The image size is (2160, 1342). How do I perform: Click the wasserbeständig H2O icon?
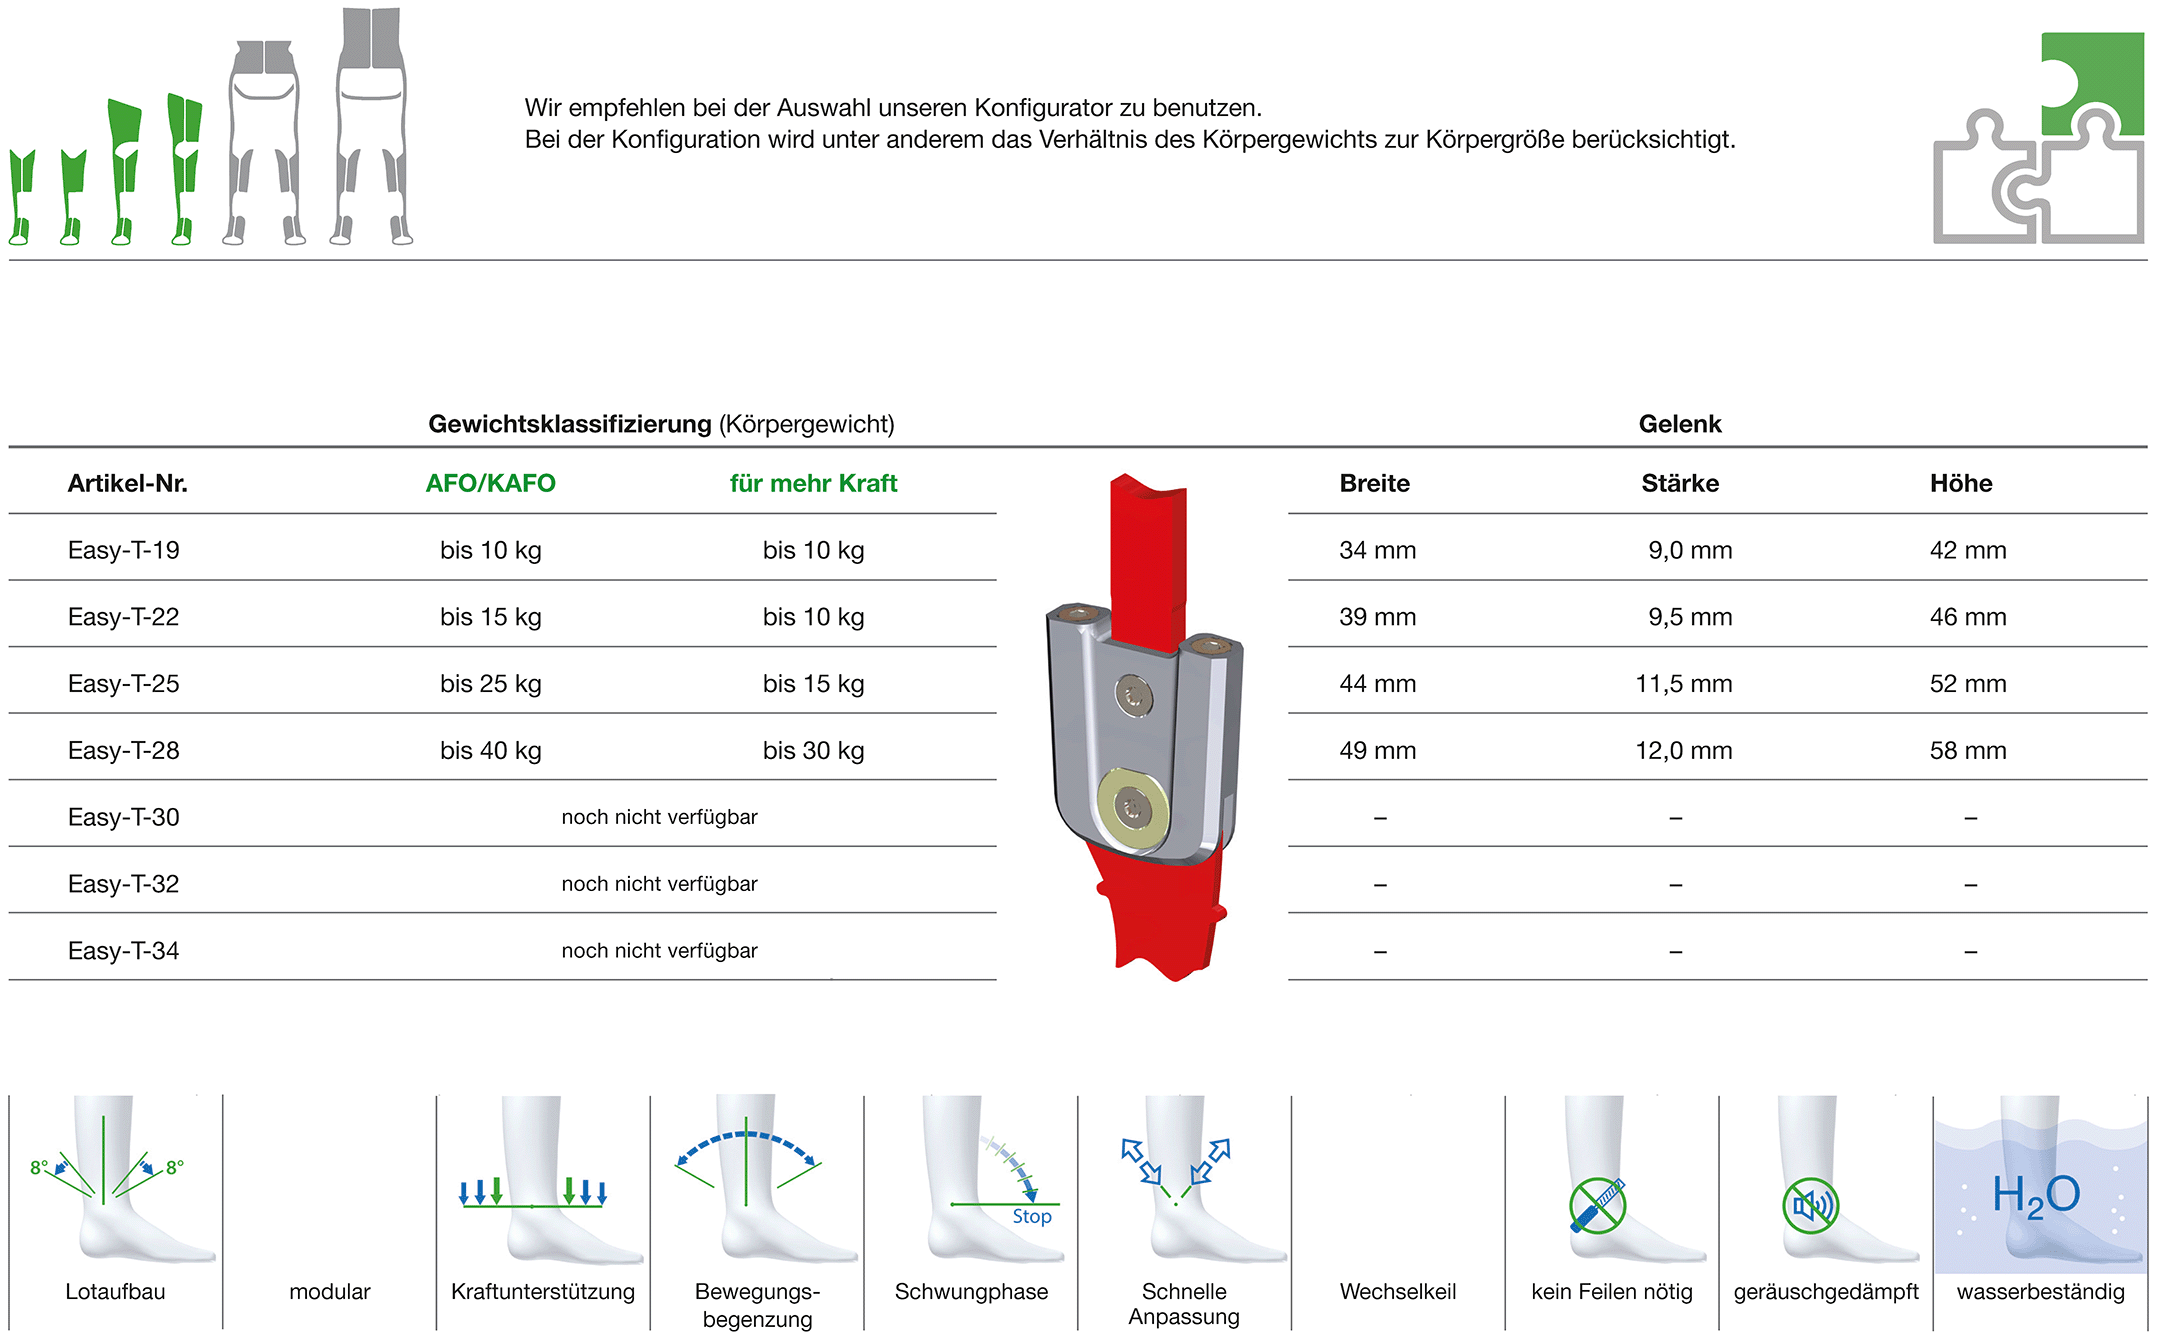2040,1184
